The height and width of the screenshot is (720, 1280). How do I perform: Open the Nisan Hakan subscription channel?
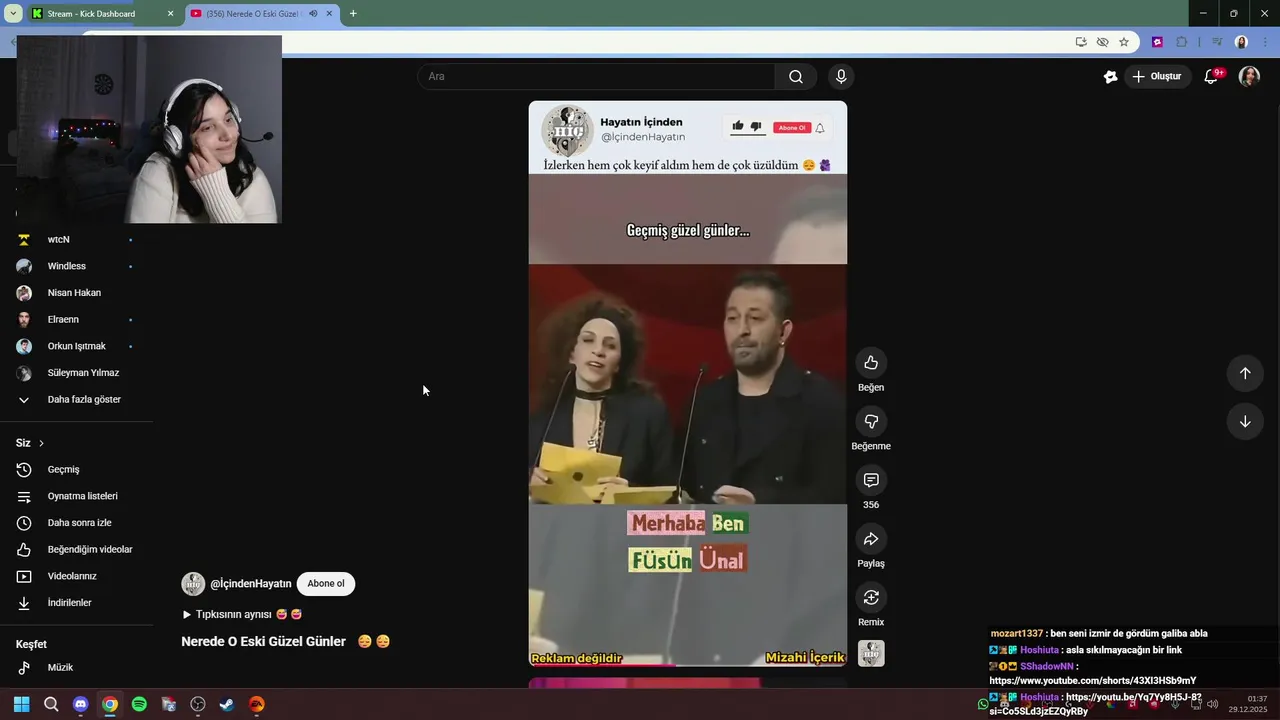pos(75,293)
